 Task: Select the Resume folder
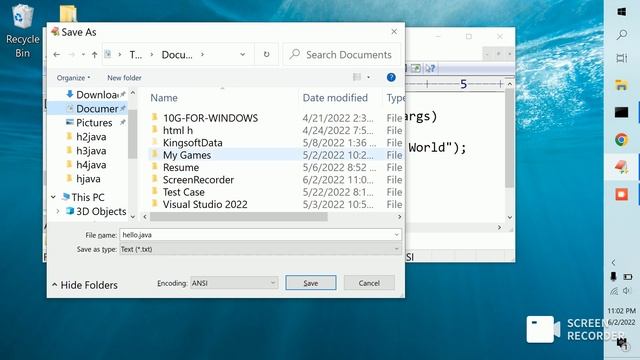tap(181, 167)
